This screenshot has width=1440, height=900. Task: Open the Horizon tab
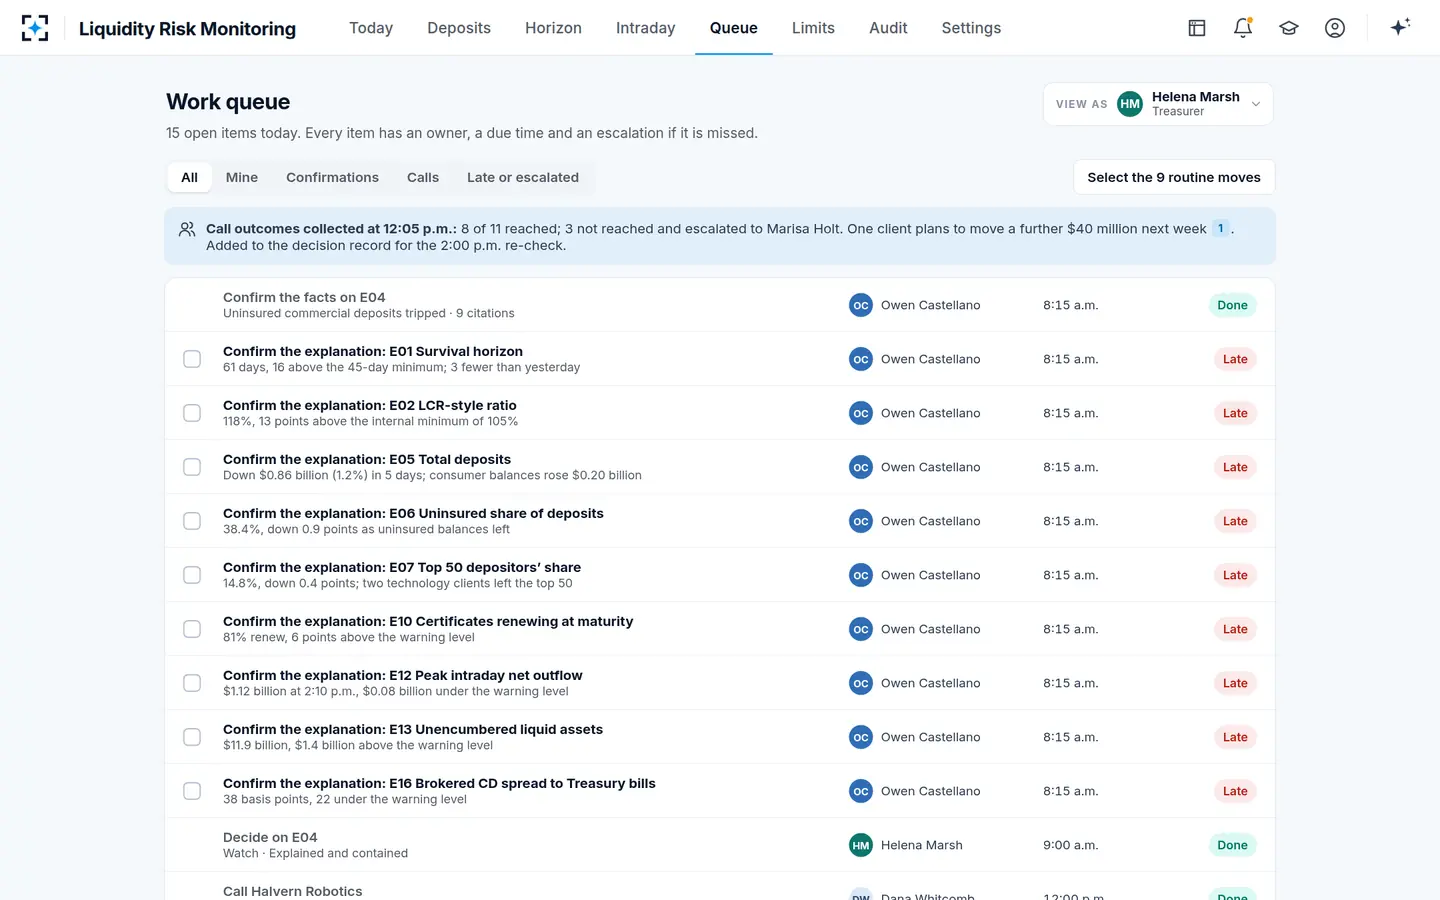(x=553, y=28)
